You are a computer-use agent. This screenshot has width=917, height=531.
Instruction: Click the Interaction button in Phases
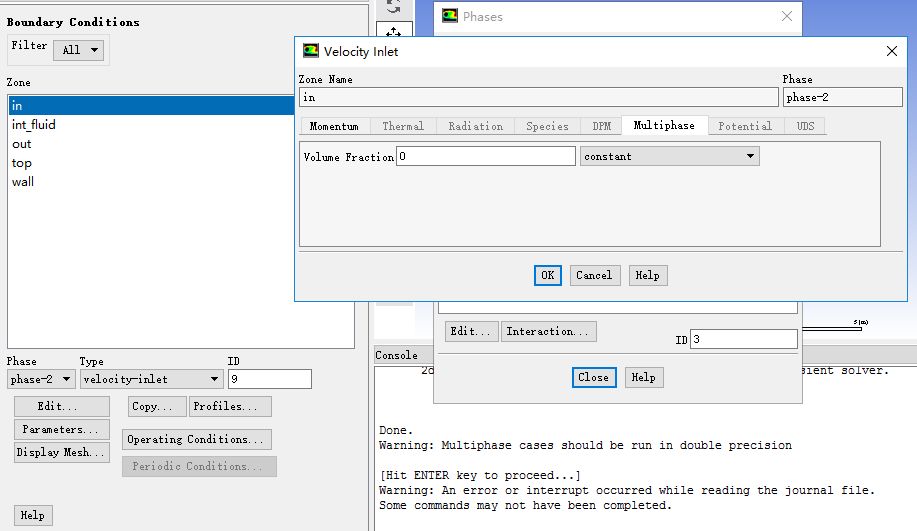click(549, 331)
